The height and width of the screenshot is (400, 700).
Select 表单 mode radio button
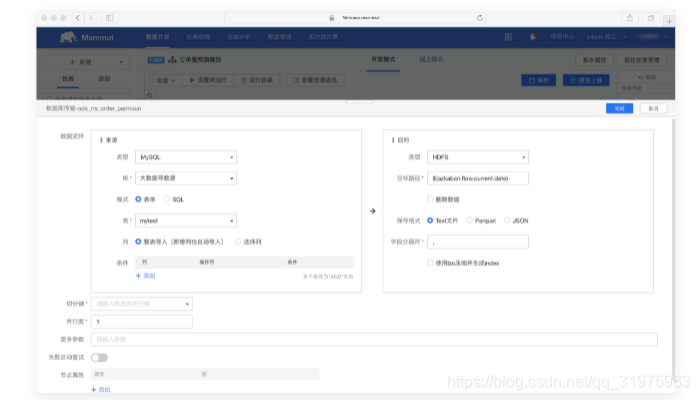[138, 199]
